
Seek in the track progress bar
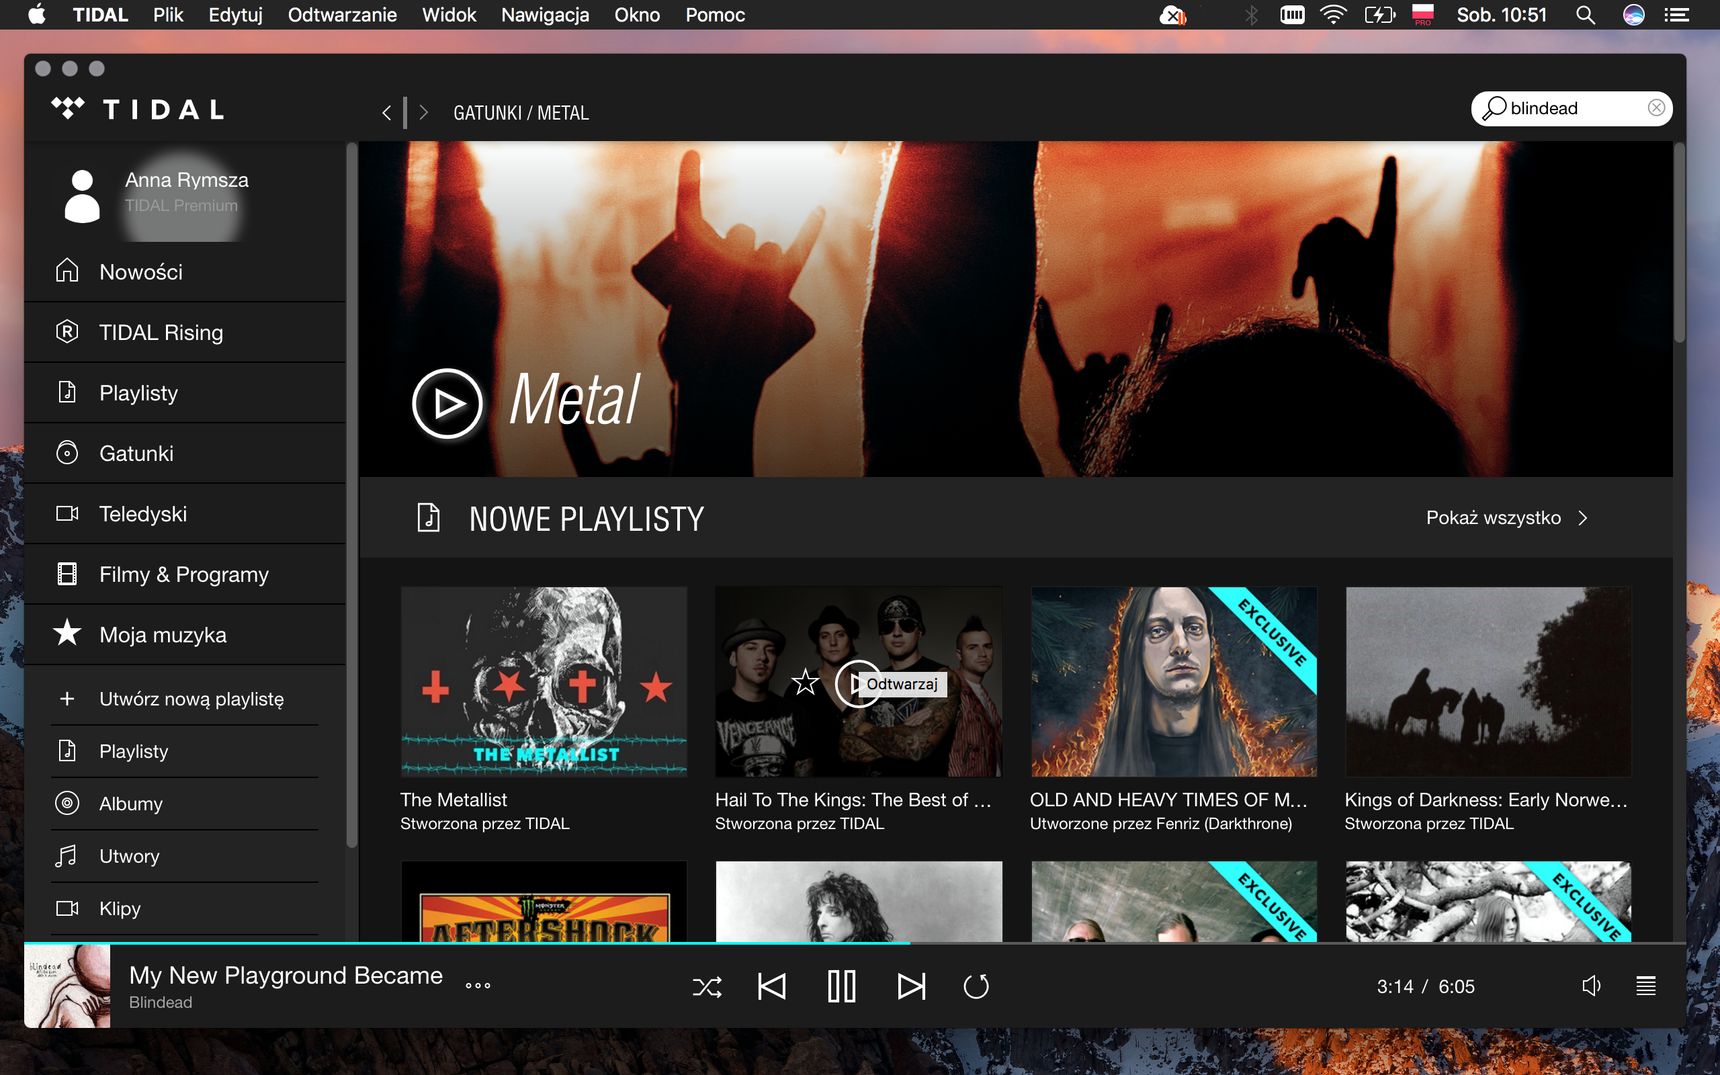coord(855,942)
